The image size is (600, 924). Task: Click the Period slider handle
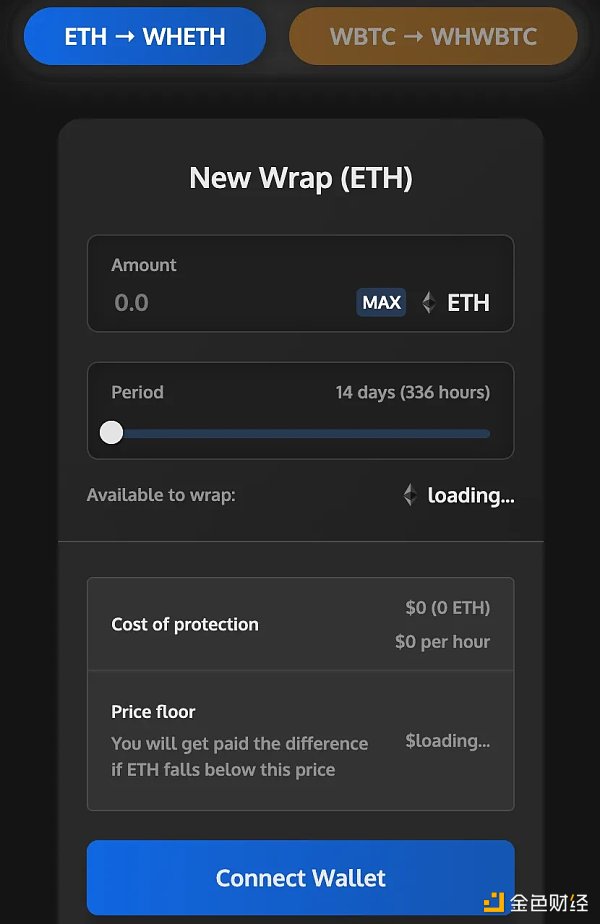point(112,432)
